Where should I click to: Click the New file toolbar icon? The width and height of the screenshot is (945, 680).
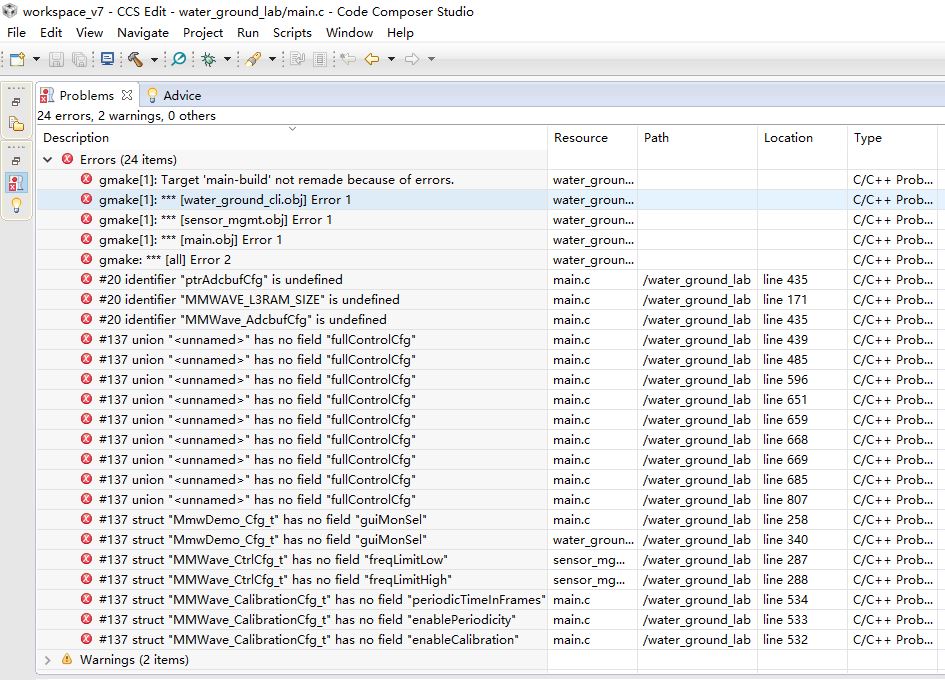(17, 60)
